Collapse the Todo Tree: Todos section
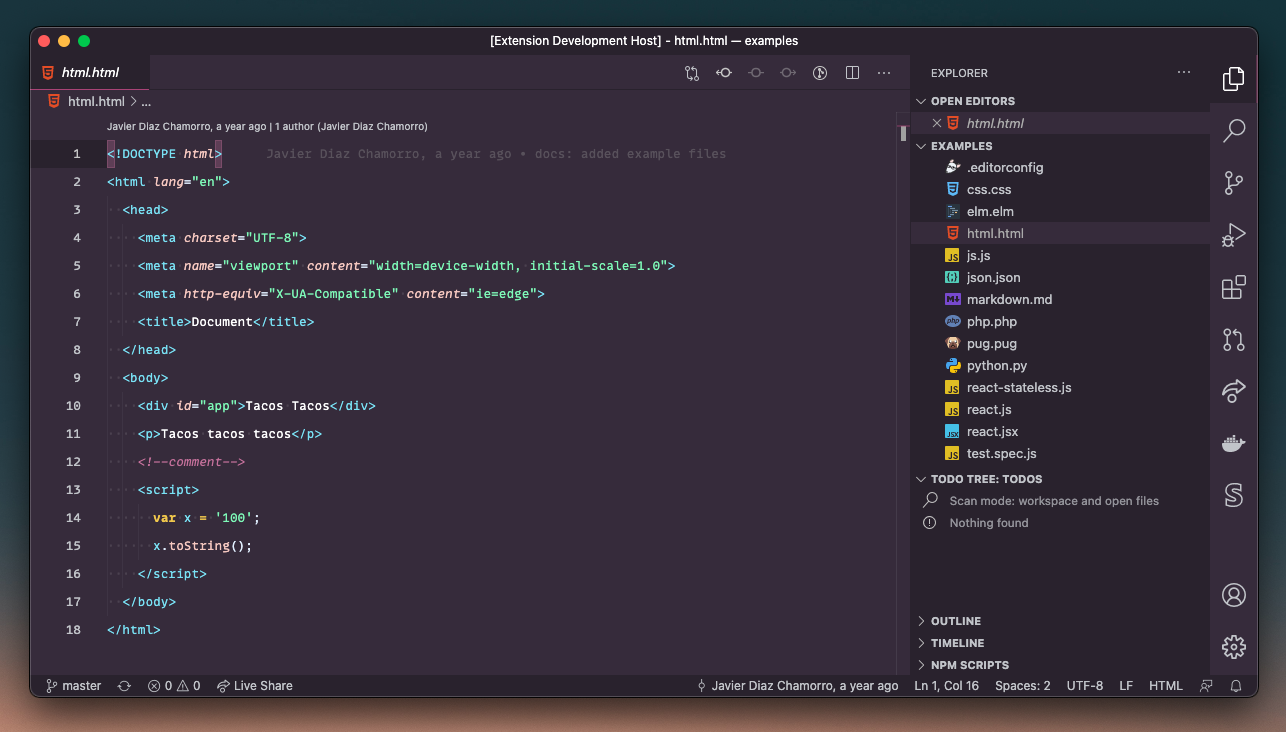The height and width of the screenshot is (732, 1286). [x=922, y=479]
